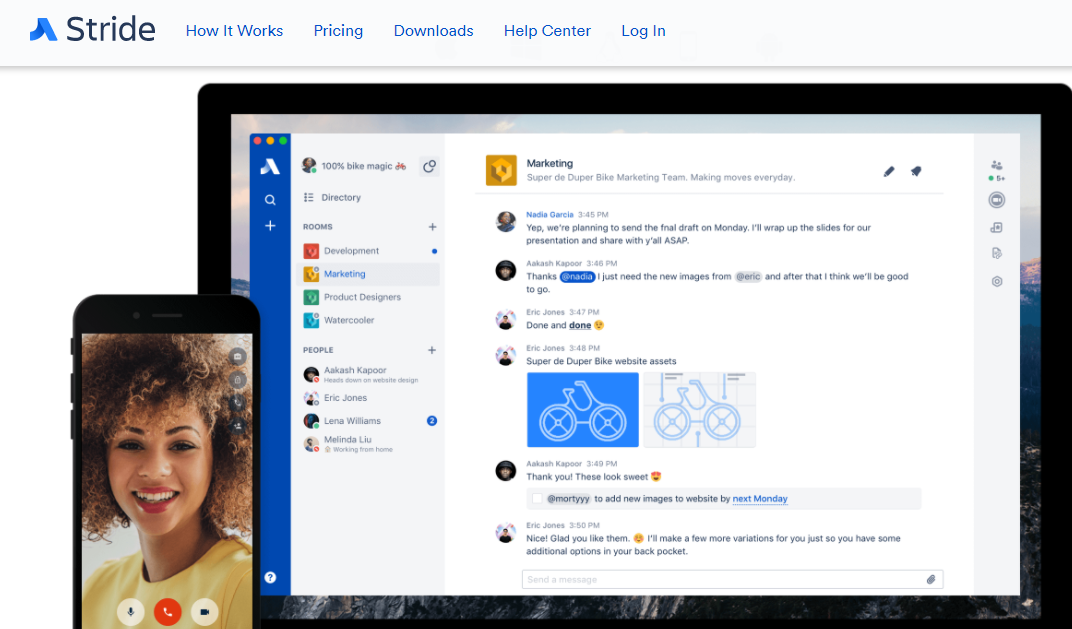
Task: Click the bell icon in room header
Action: tap(916, 171)
